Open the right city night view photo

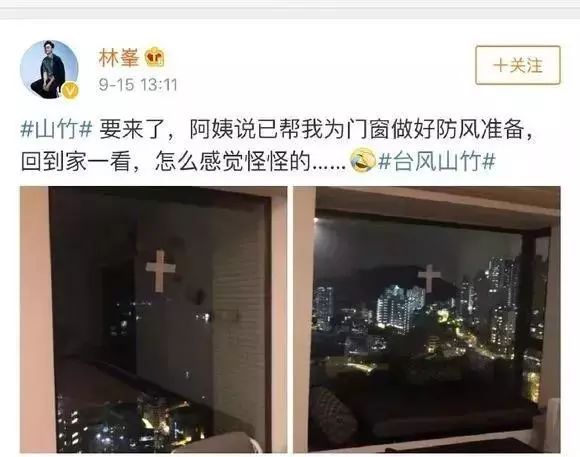[427, 319]
